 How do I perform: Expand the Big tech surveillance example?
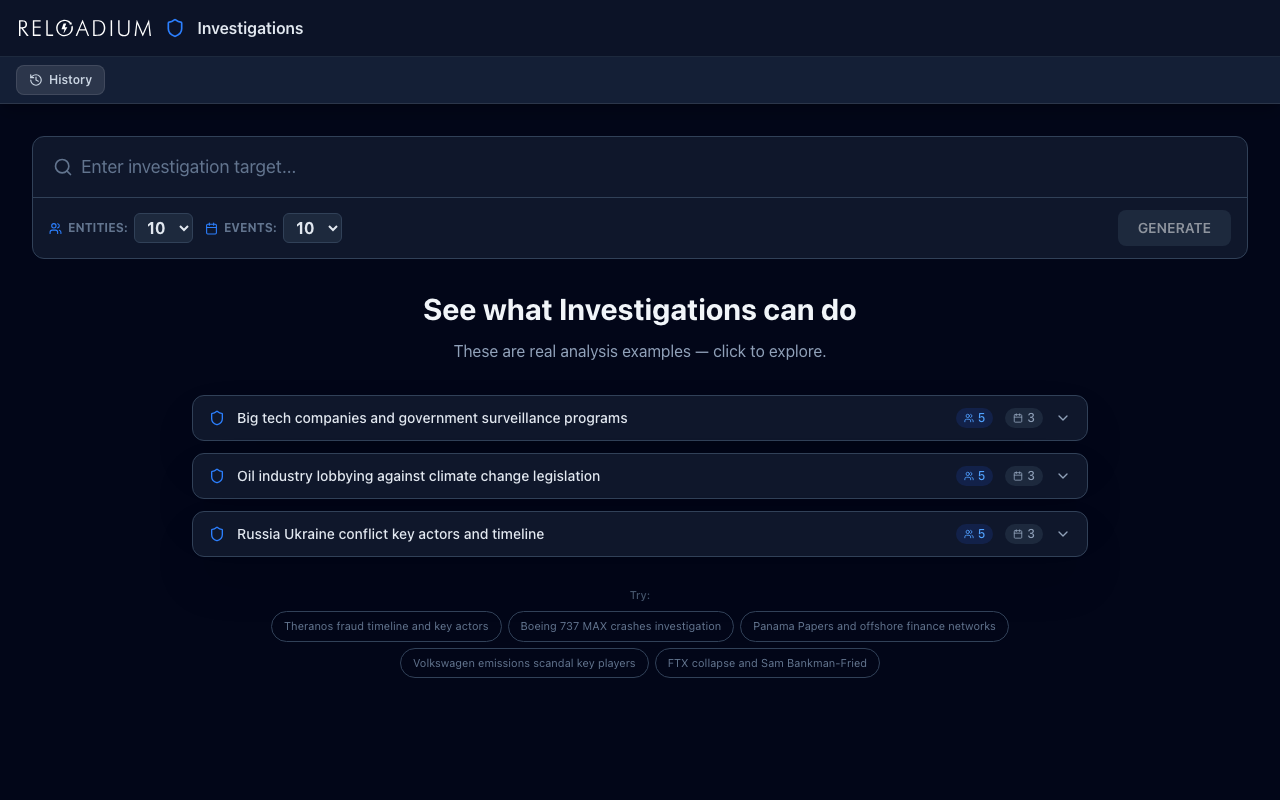coord(1062,418)
